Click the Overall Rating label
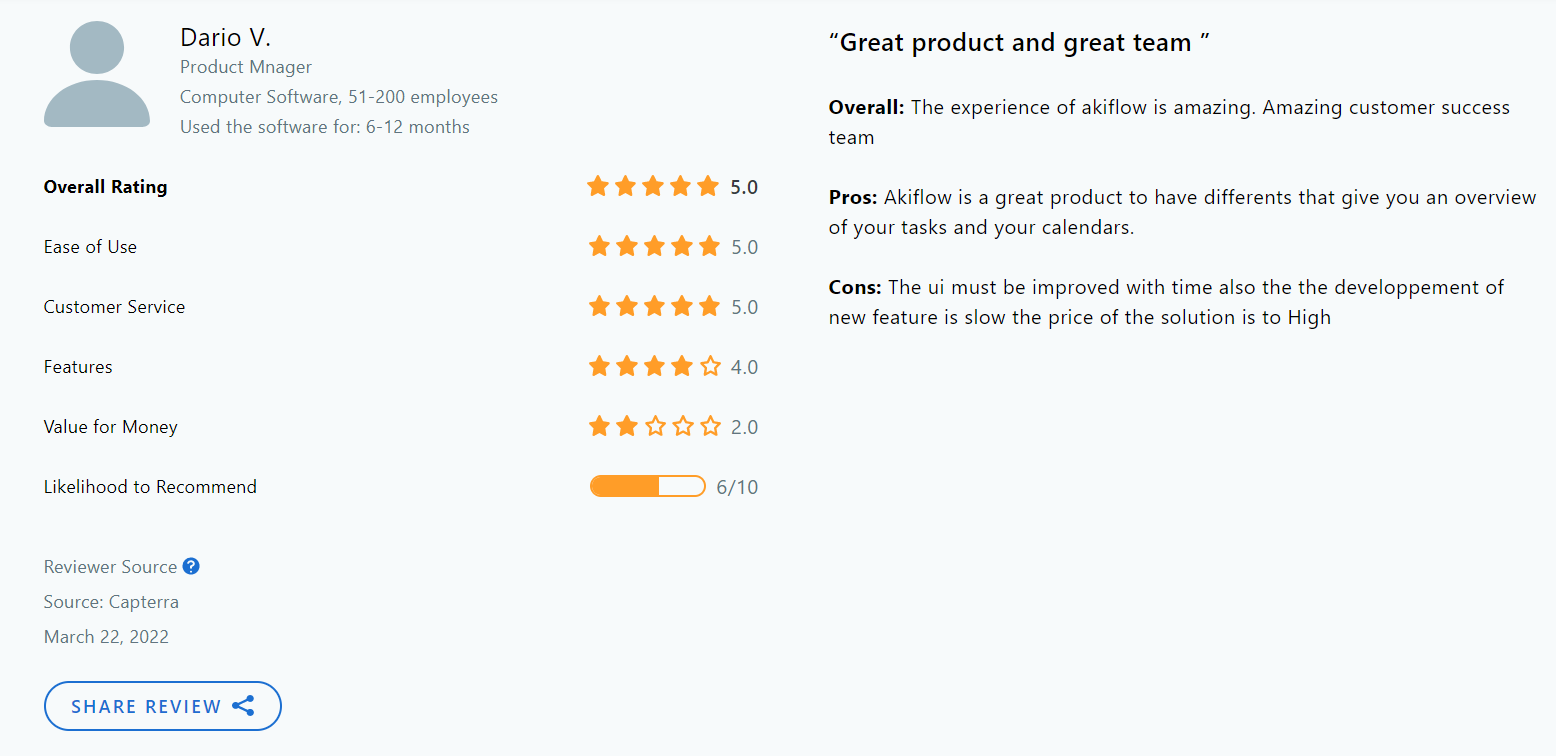The width and height of the screenshot is (1556, 756). click(105, 186)
